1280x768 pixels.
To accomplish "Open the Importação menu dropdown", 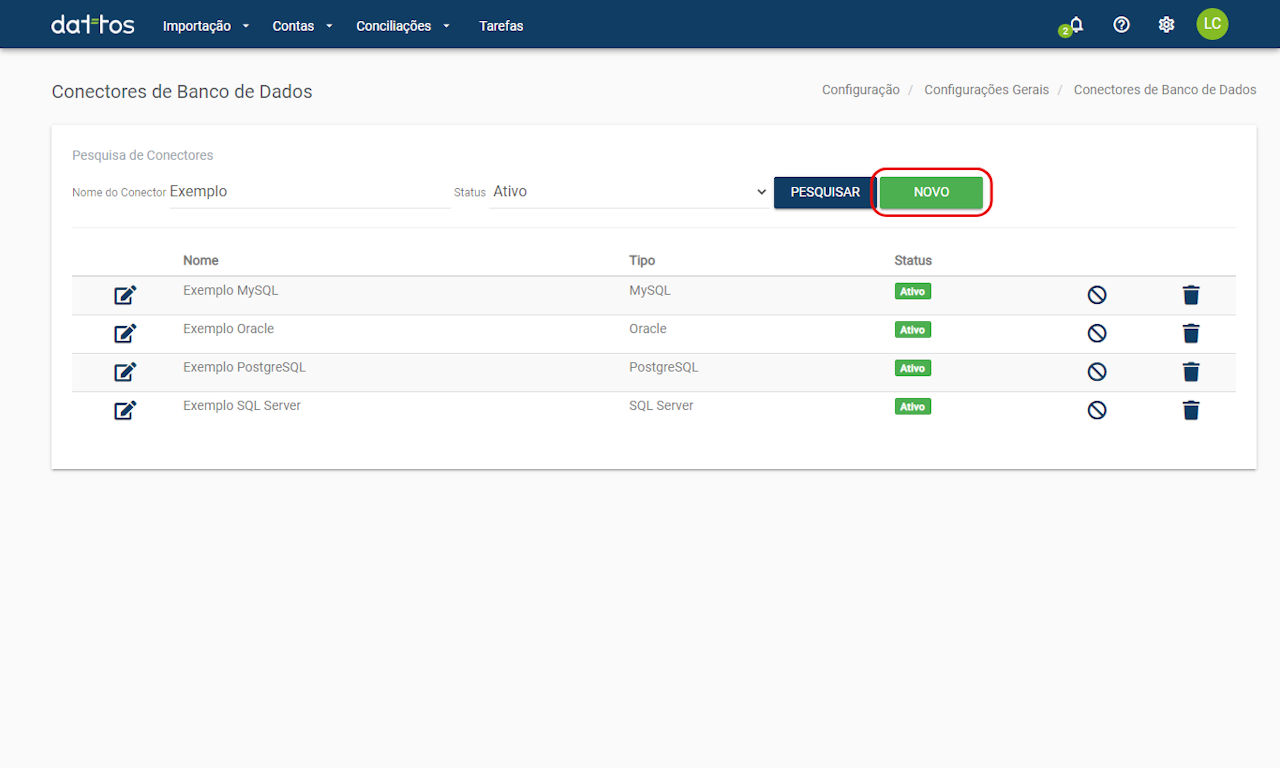I will (x=206, y=26).
